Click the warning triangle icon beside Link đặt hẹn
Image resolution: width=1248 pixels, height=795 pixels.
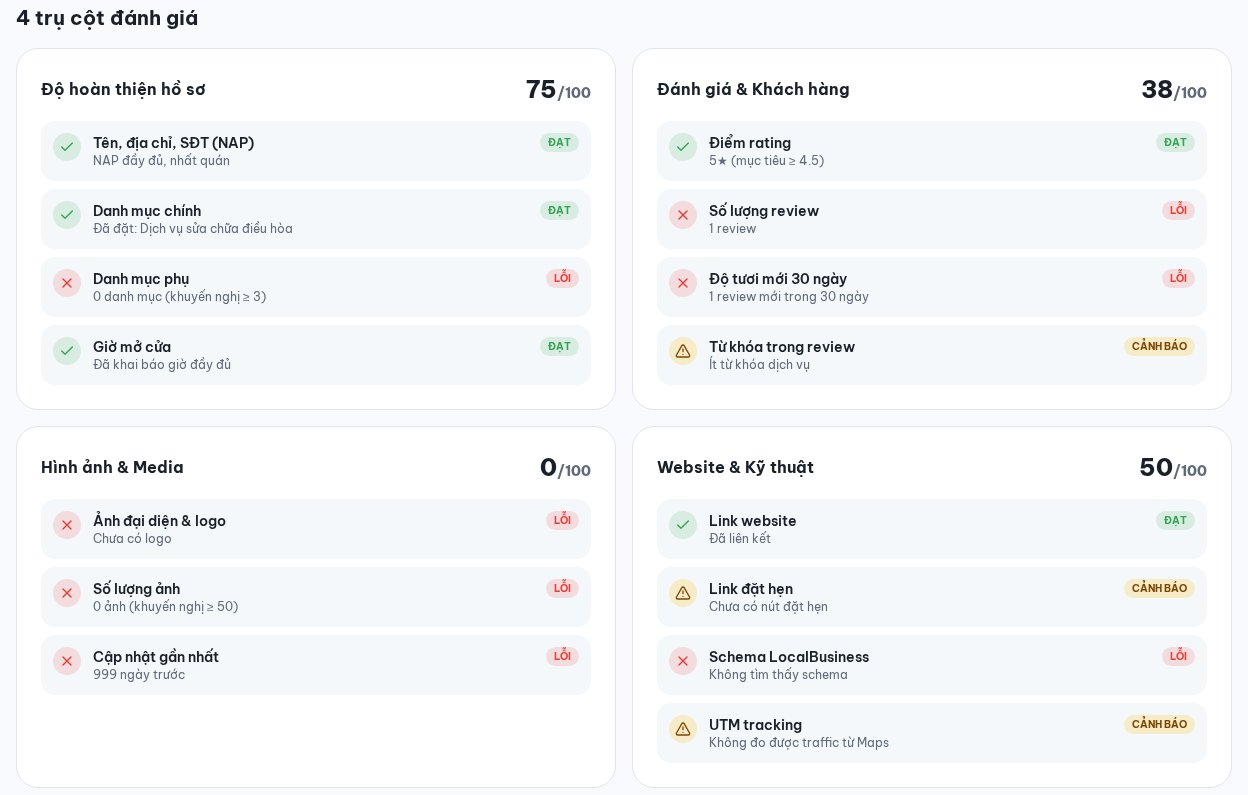(x=683, y=593)
